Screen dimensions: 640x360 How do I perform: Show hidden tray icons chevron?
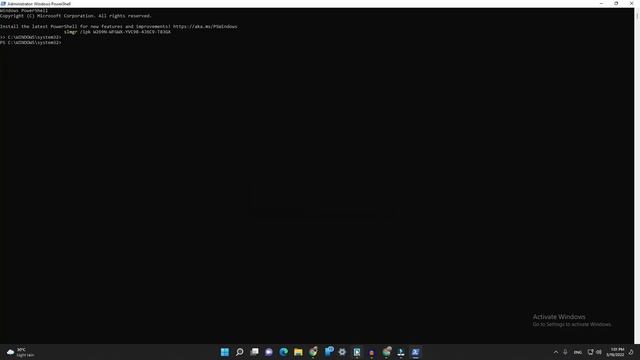coord(556,352)
